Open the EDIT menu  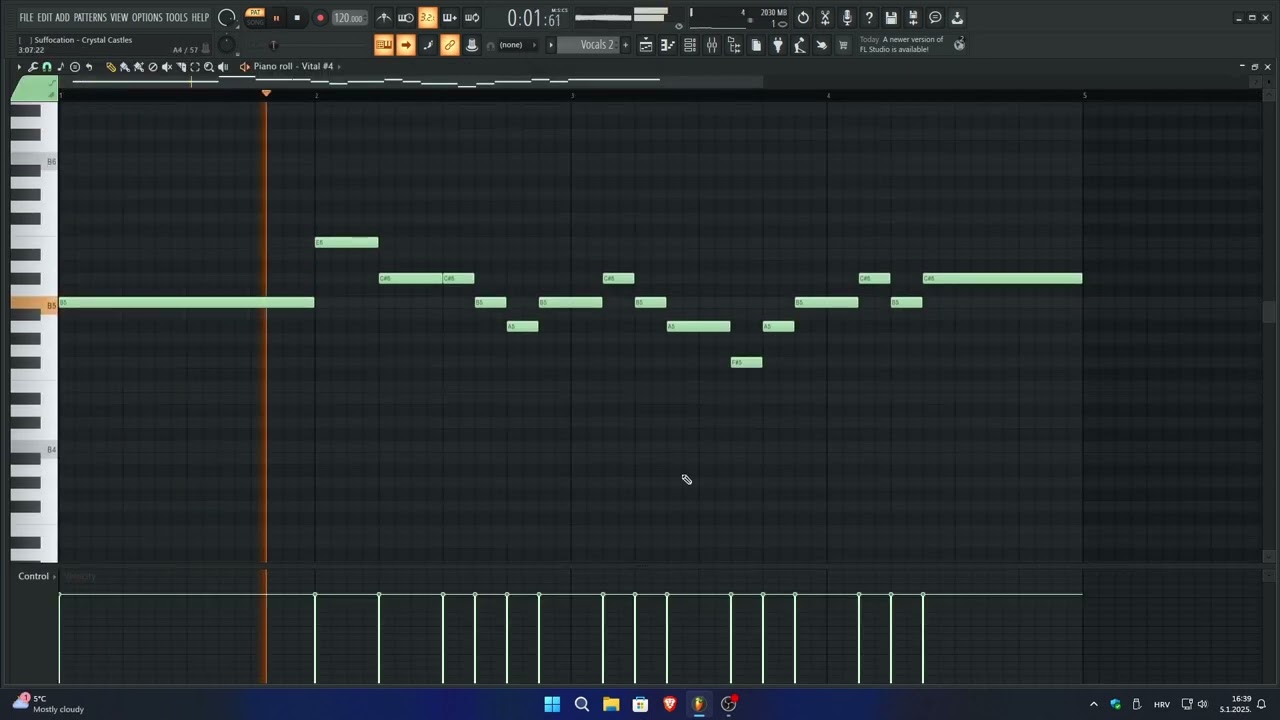(x=45, y=18)
